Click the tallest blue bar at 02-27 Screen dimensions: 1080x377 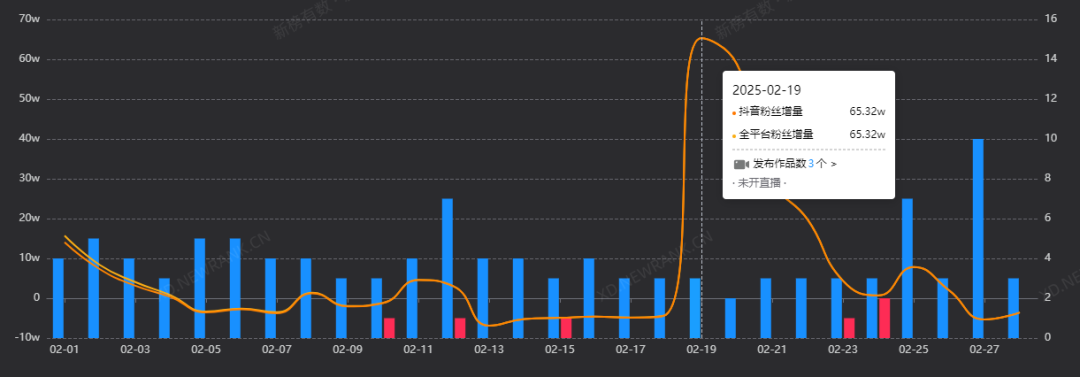click(978, 238)
